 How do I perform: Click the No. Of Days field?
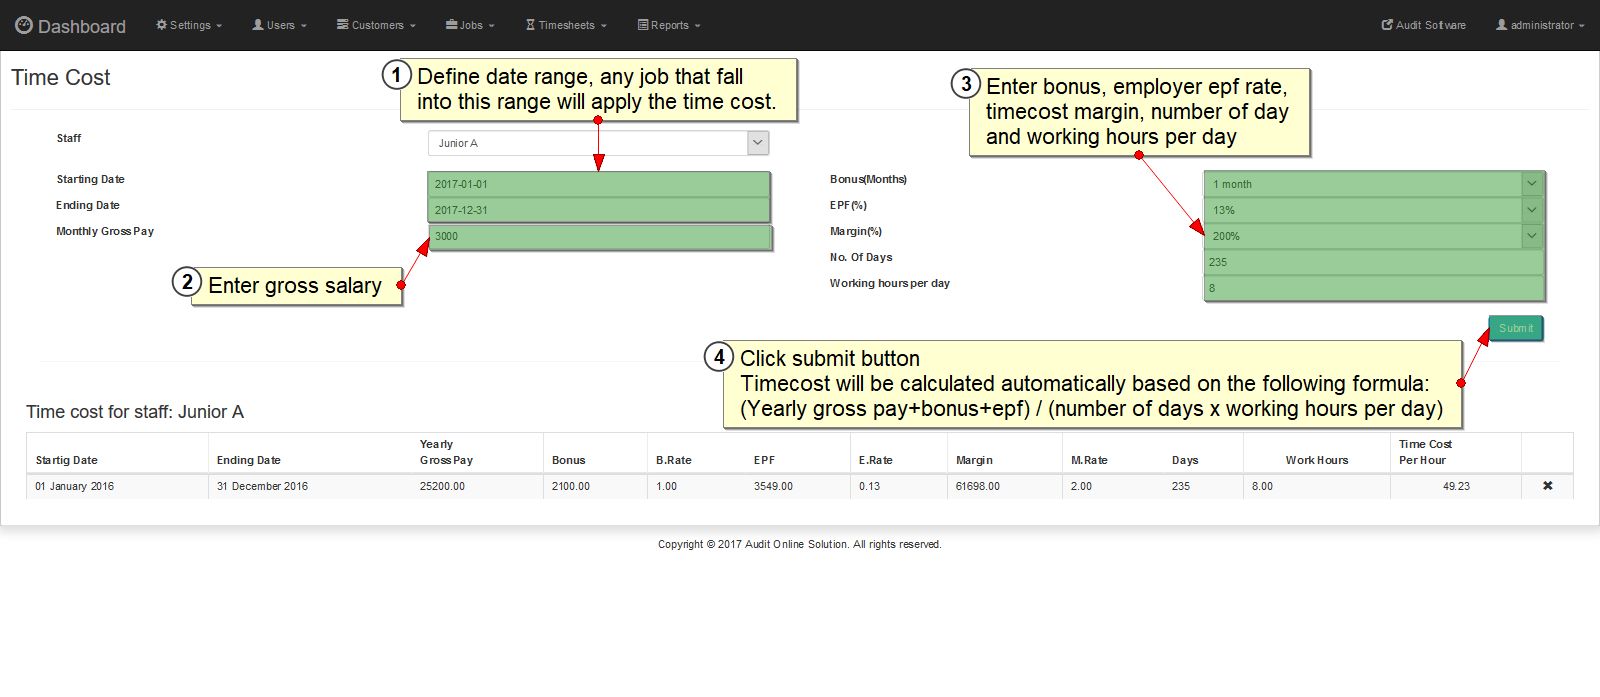[1373, 262]
